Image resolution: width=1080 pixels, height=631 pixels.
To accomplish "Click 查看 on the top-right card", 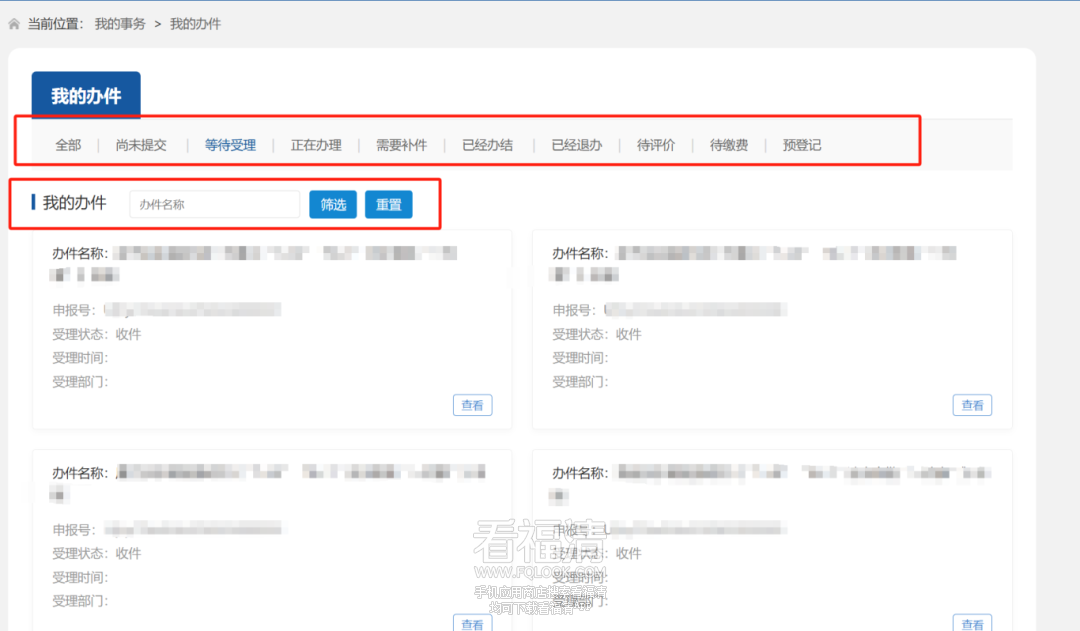I will [972, 405].
